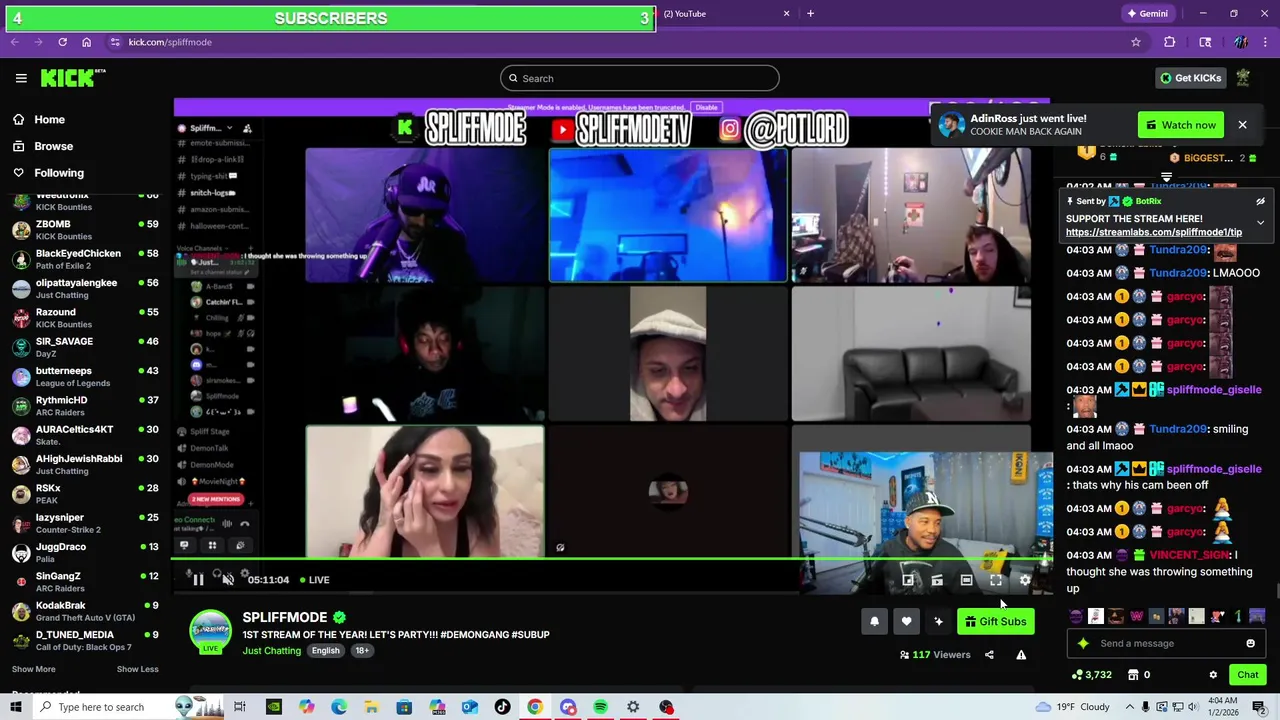This screenshot has height=720, width=1280.
Task: Go to browser home page
Action: pos(87,42)
